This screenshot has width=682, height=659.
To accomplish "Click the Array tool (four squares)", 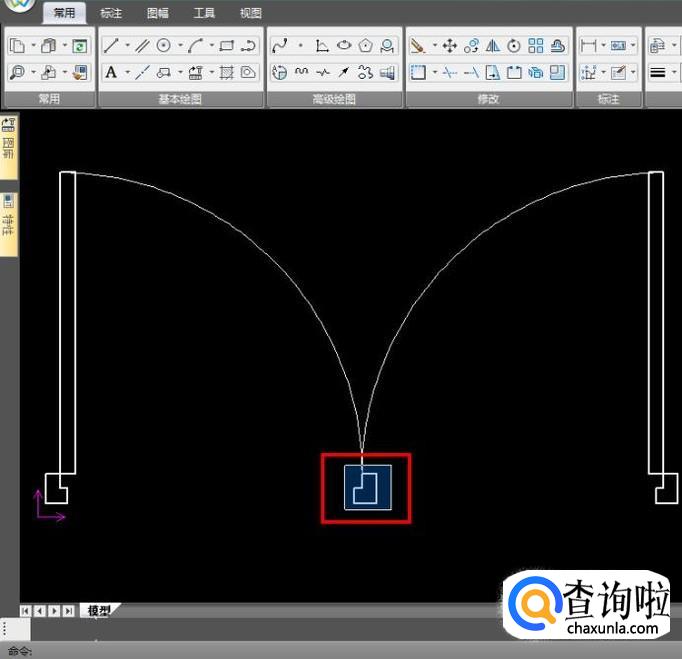I will pyautogui.click(x=536, y=46).
